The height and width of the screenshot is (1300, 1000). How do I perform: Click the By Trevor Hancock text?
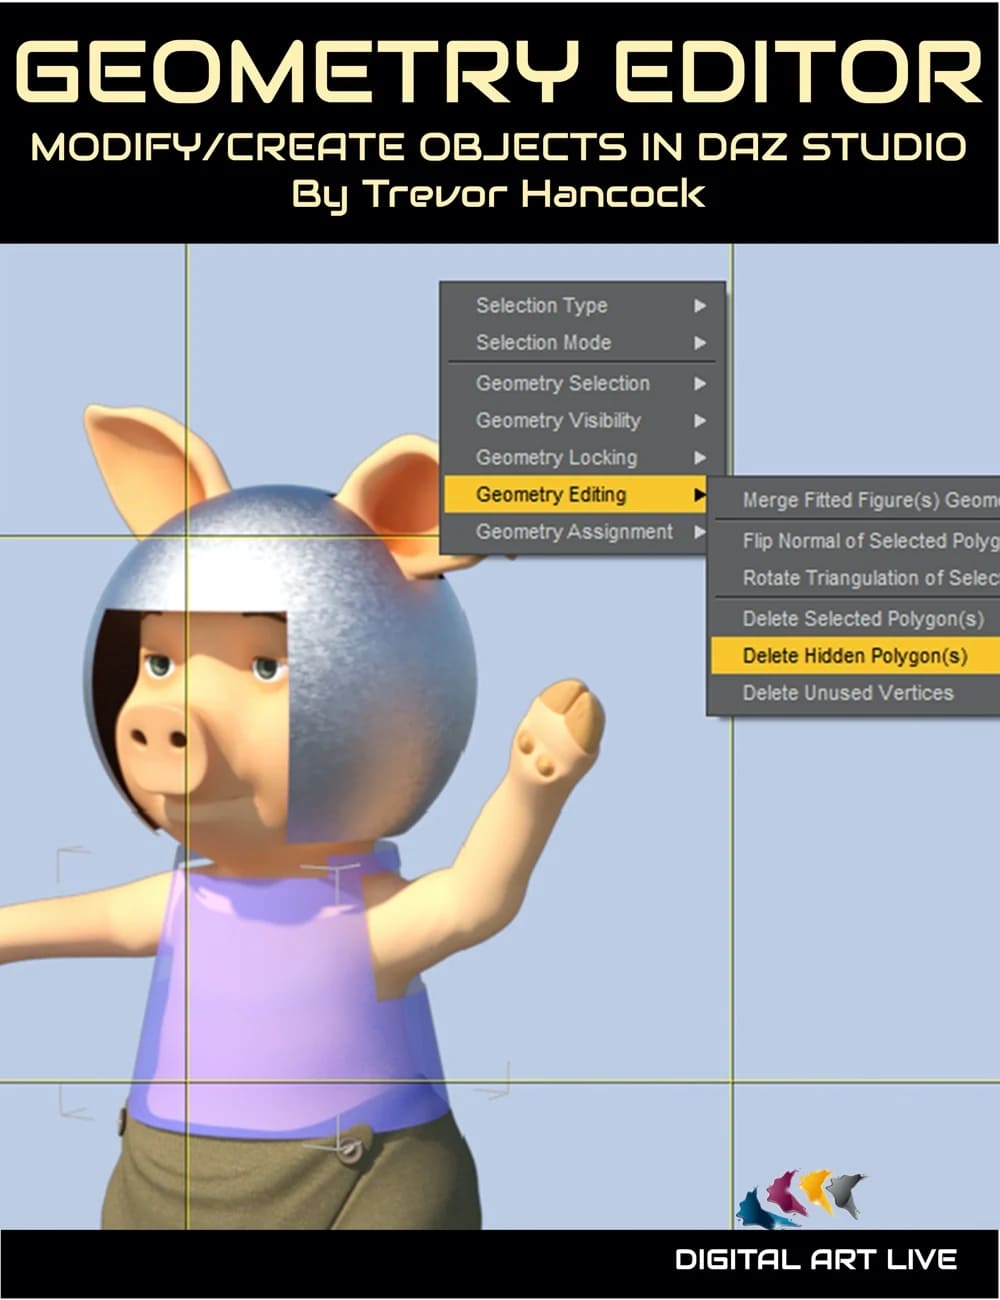click(x=497, y=192)
